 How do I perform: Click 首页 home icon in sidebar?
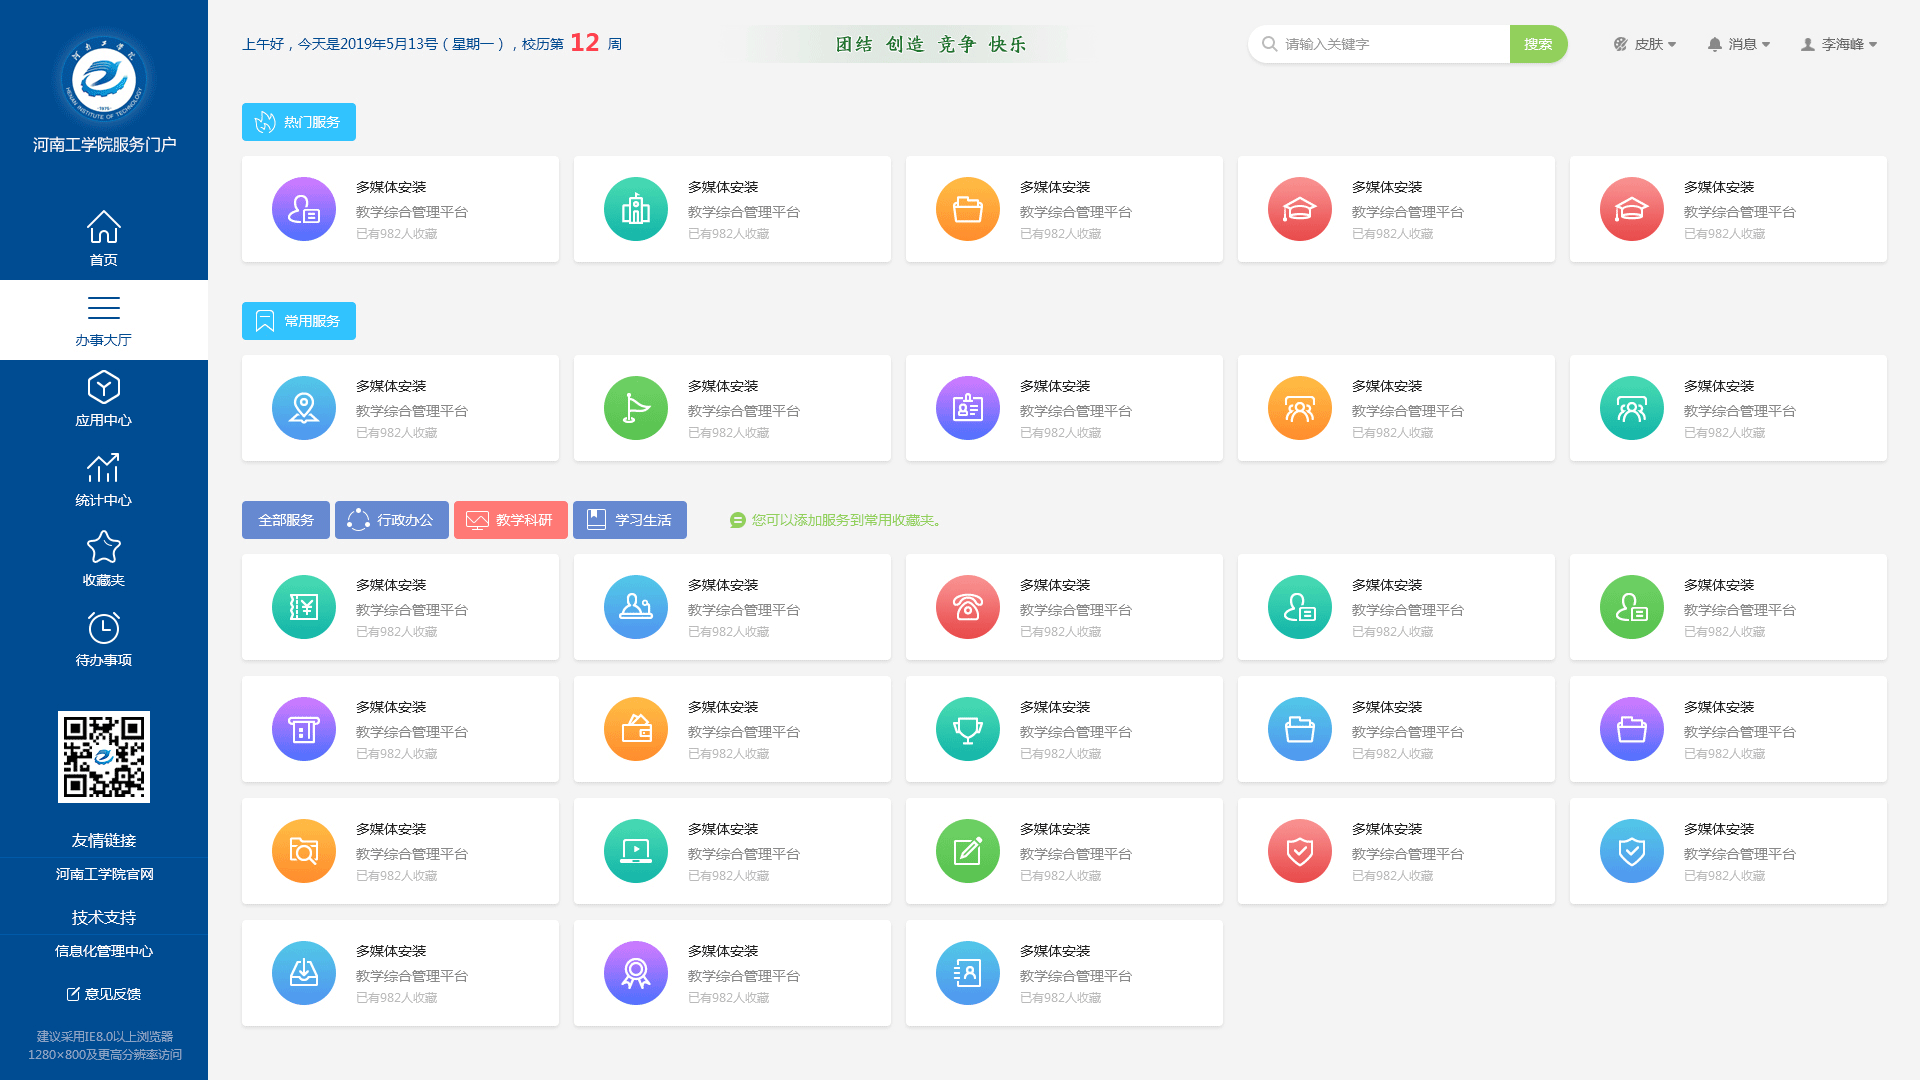coord(103,237)
